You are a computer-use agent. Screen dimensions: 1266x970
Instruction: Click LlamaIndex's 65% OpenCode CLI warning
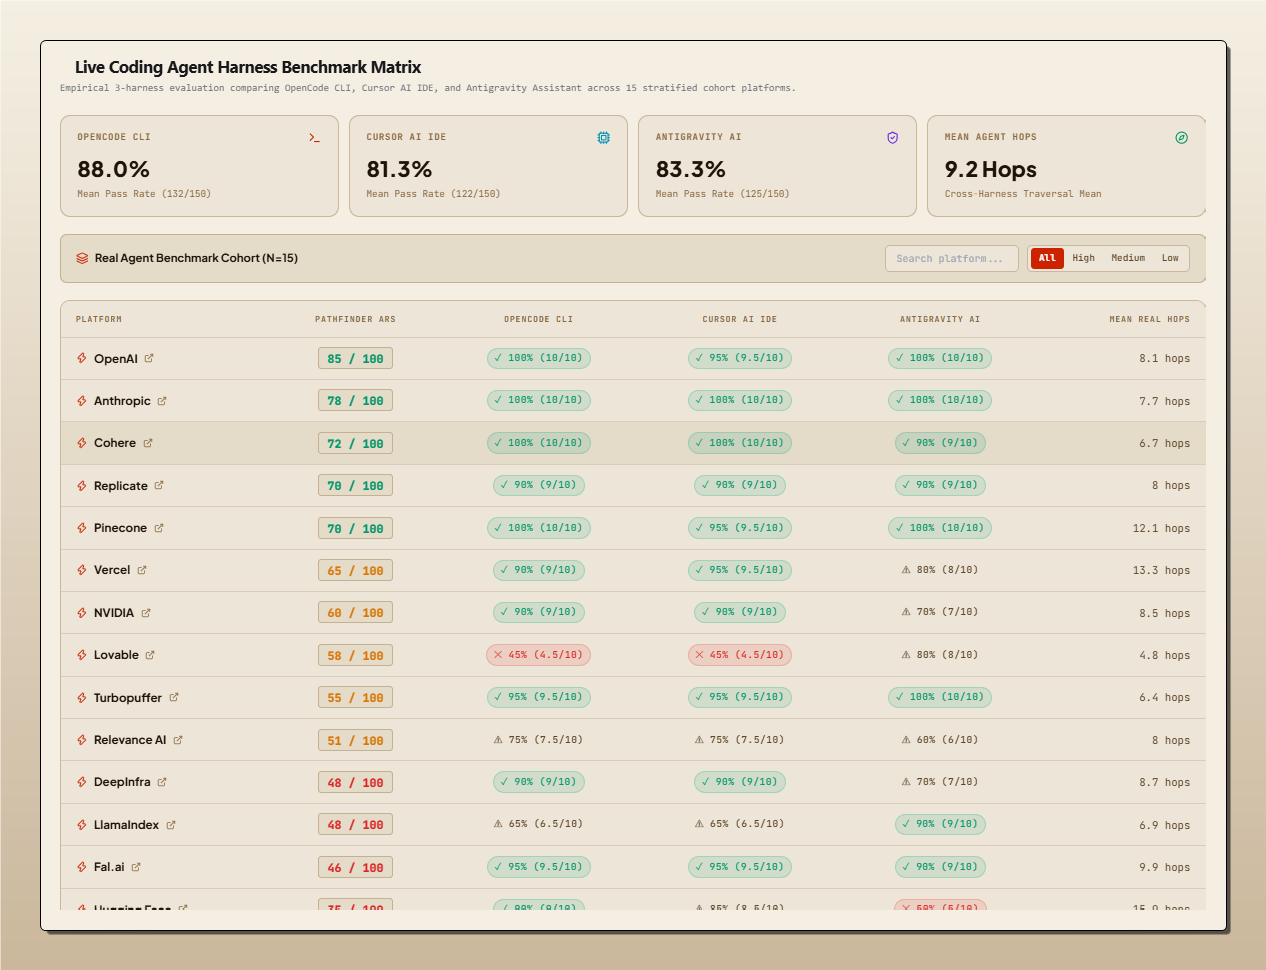(538, 824)
